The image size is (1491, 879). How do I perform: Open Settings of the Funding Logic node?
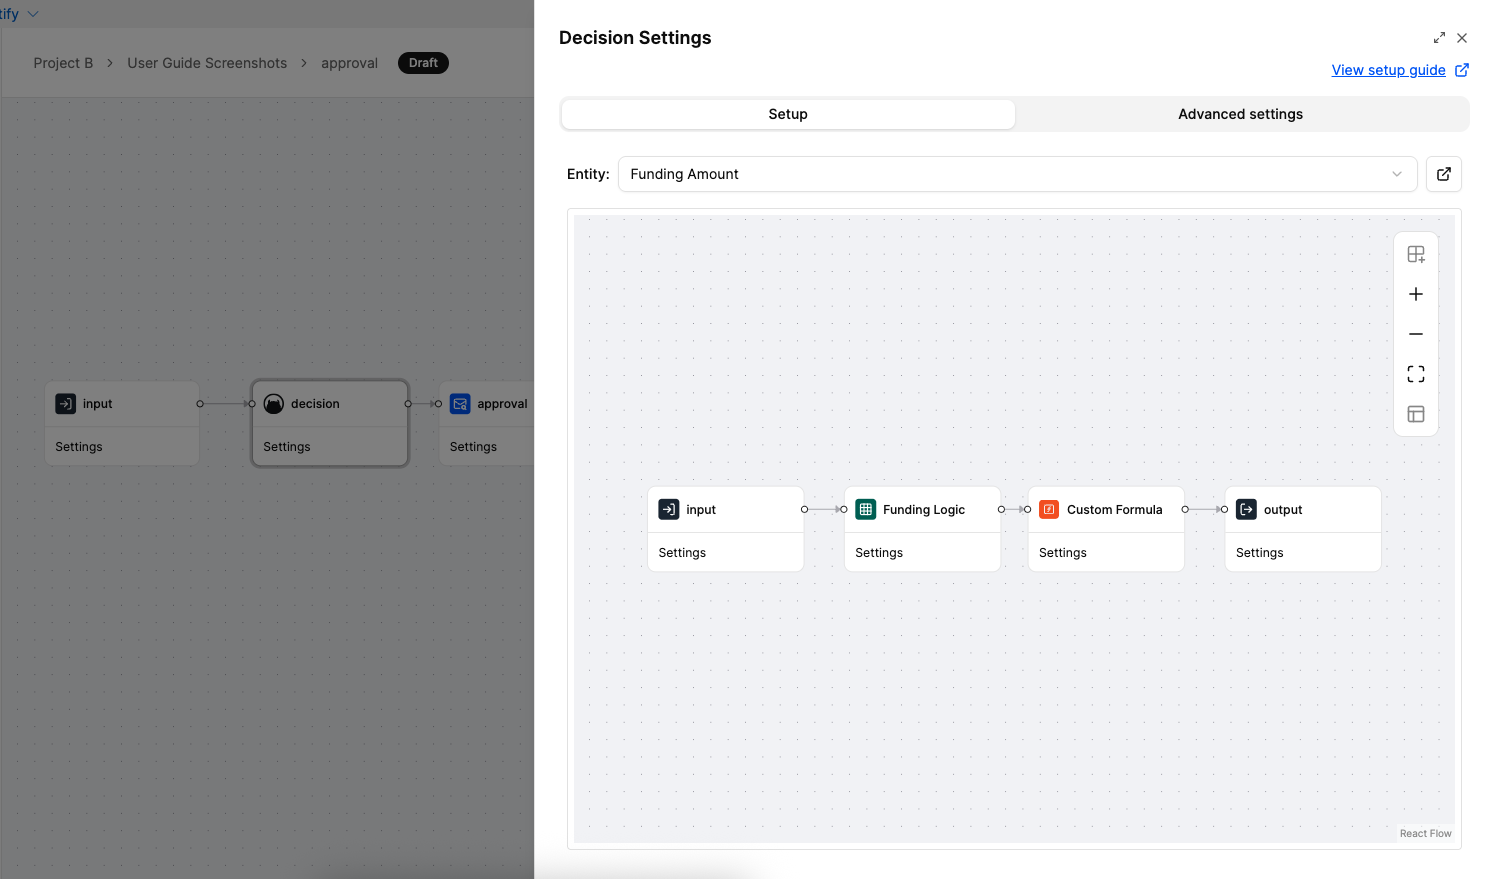(x=879, y=553)
